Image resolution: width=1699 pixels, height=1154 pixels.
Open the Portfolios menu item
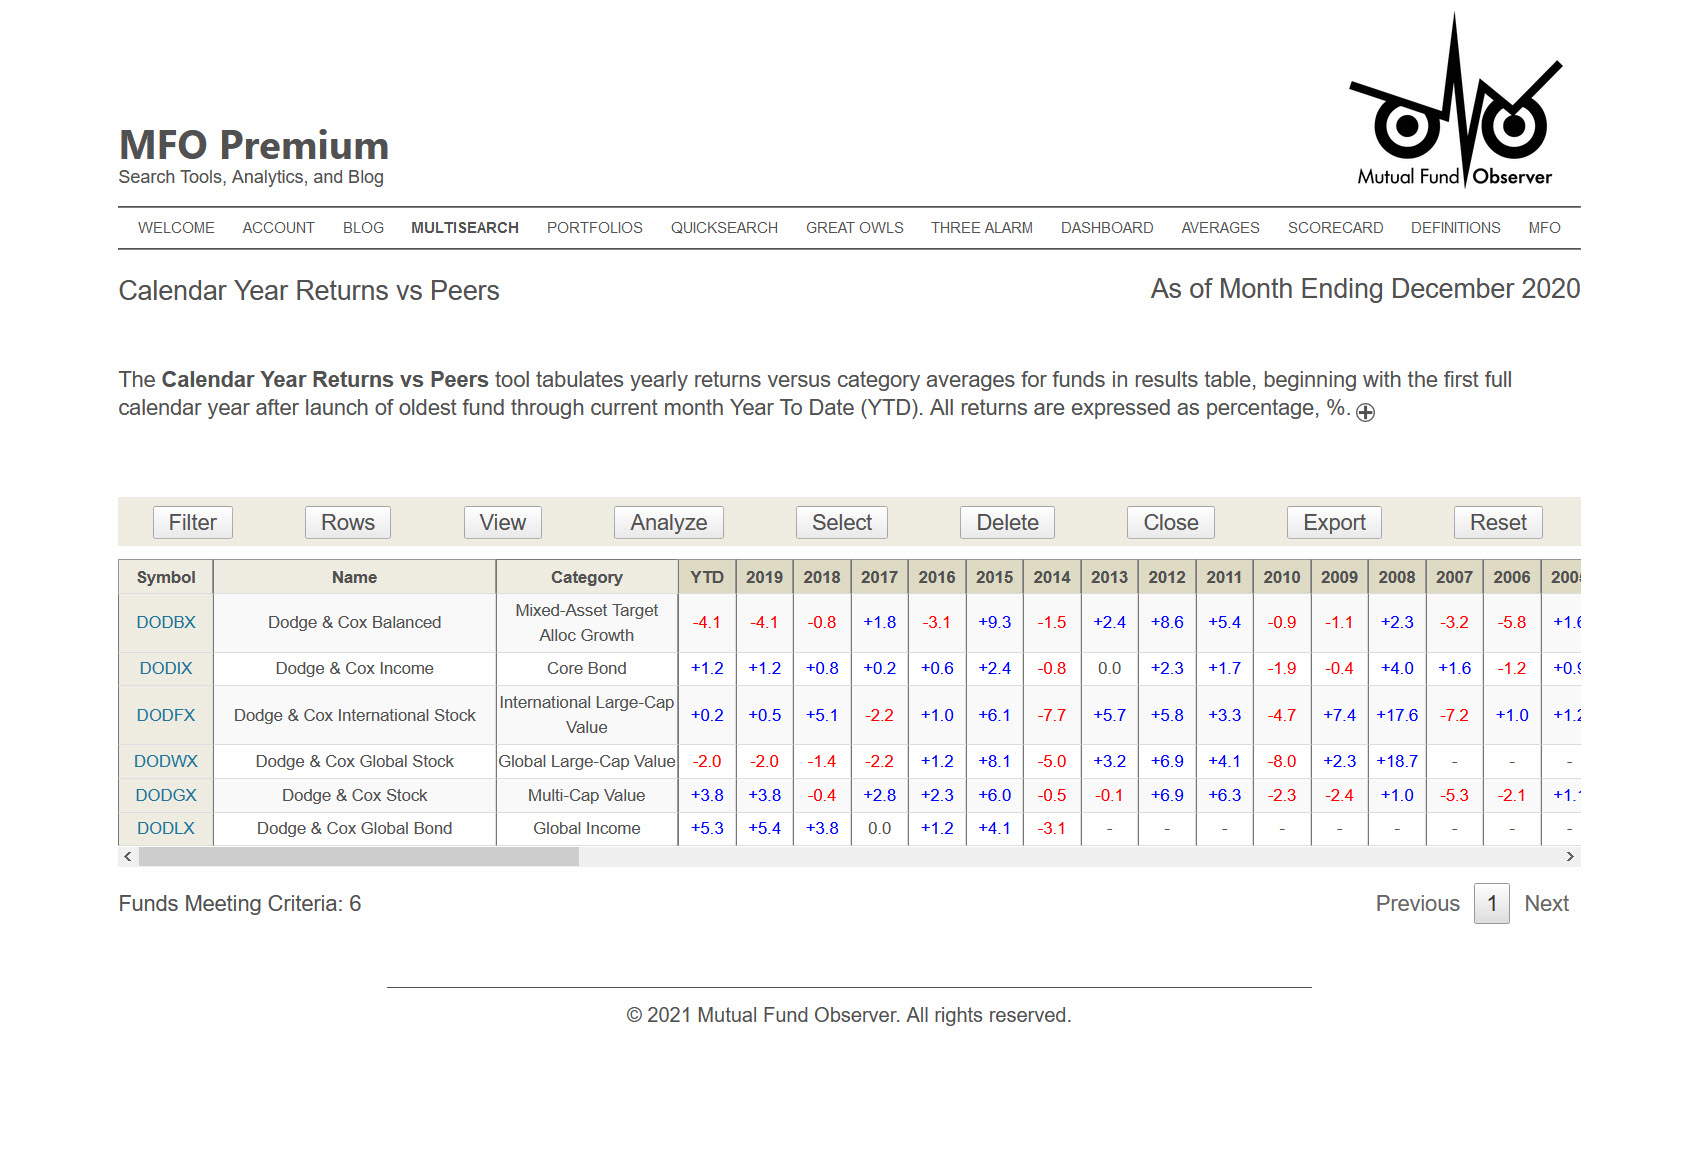595,228
